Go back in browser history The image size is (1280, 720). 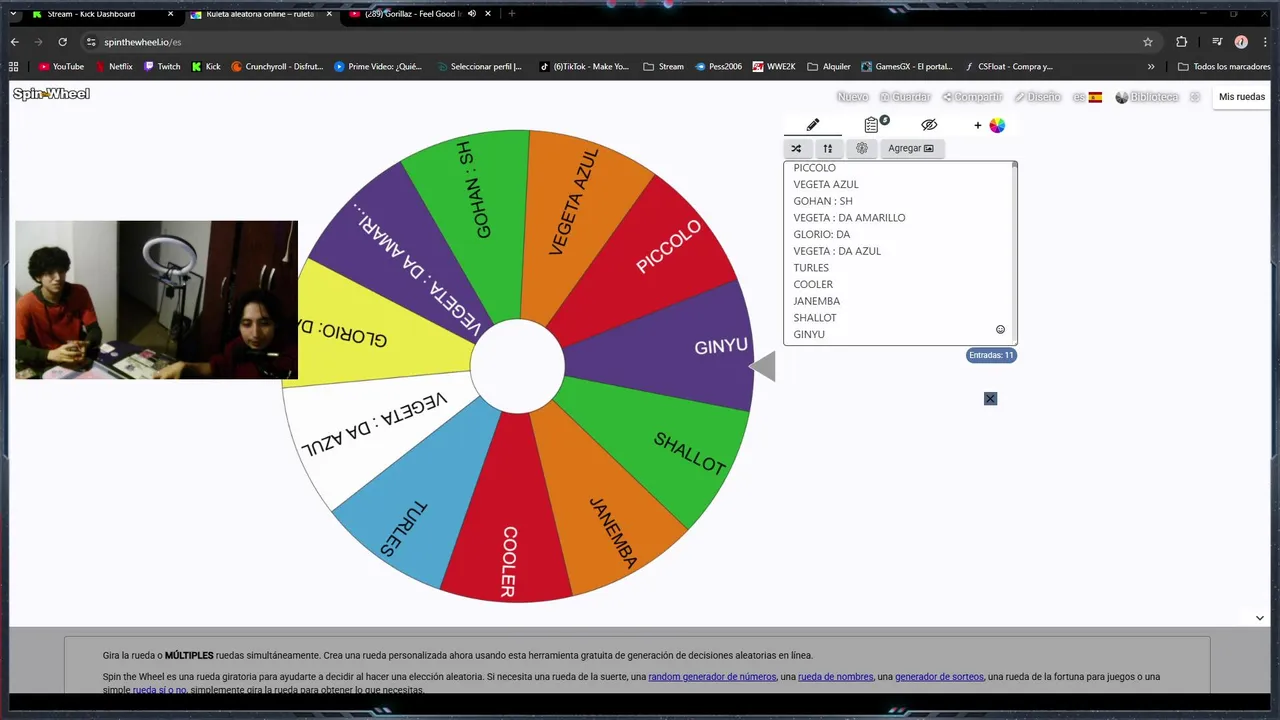pyautogui.click(x=14, y=42)
